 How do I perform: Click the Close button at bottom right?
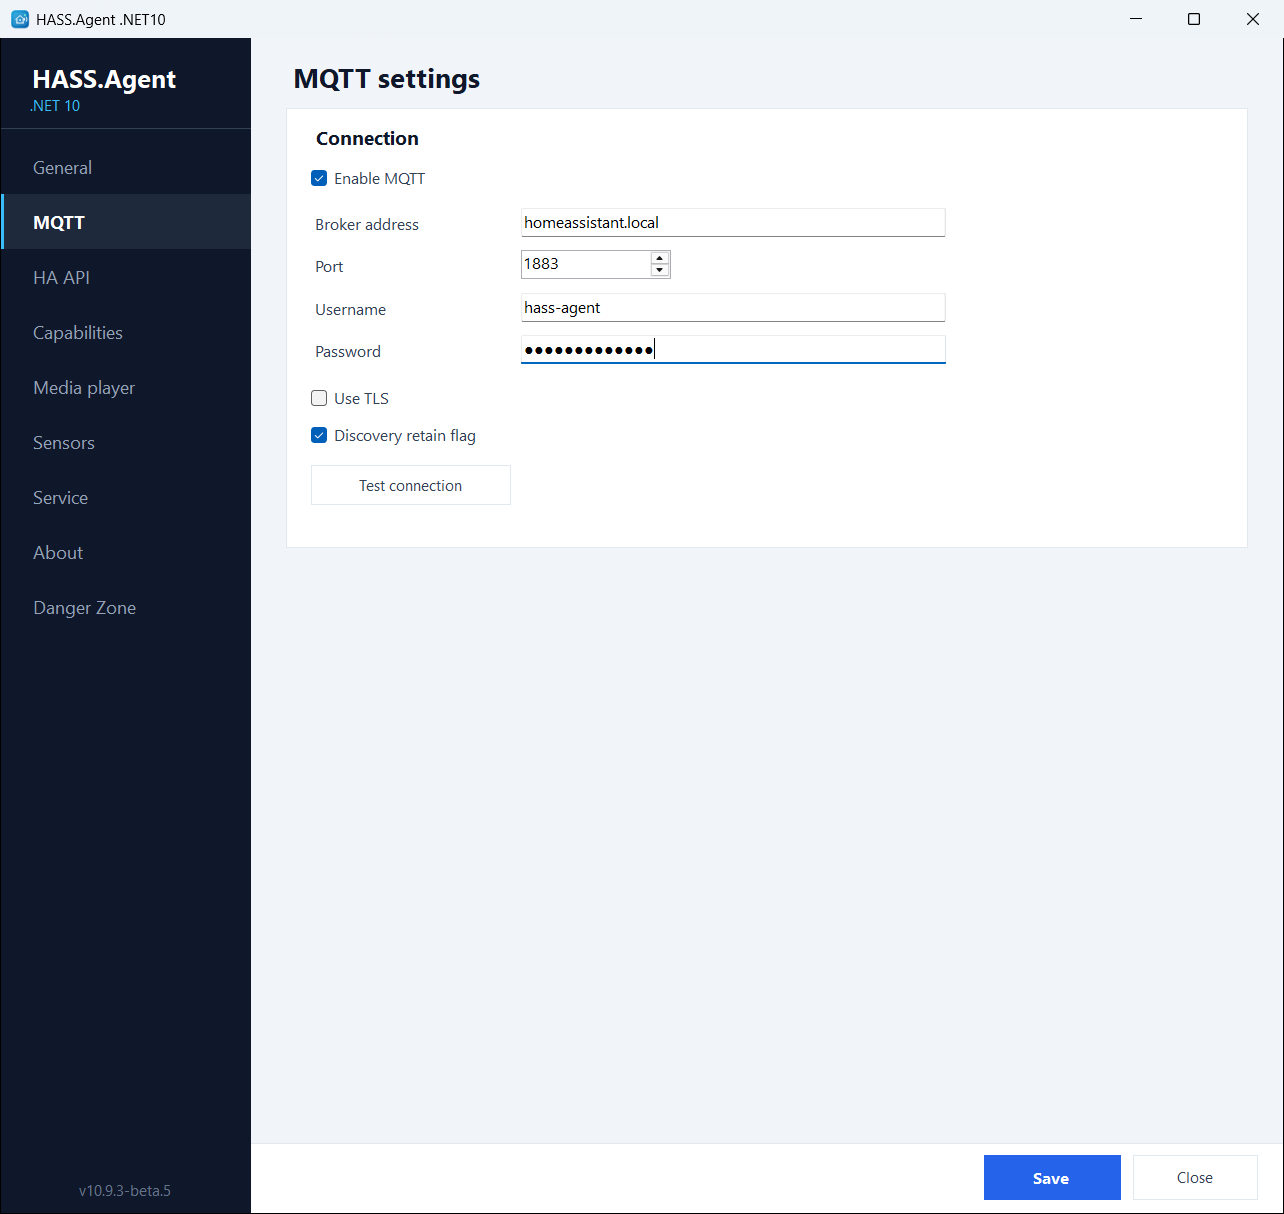coord(1195,1178)
